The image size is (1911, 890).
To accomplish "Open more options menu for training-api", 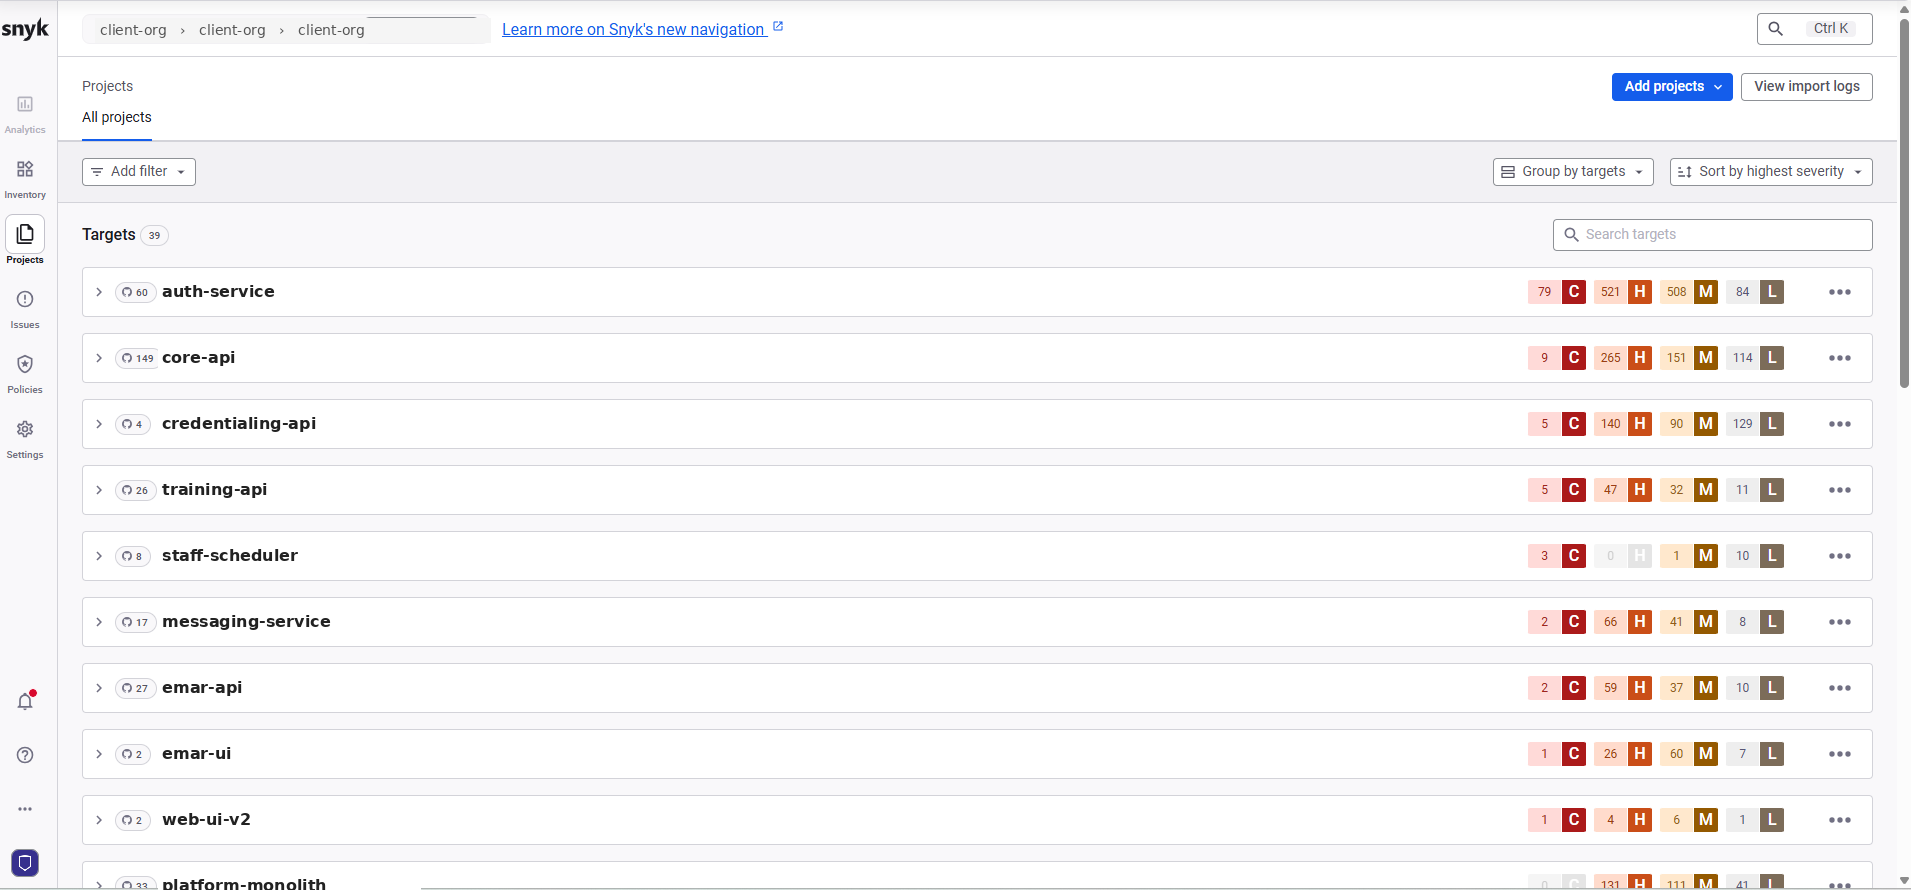I will pyautogui.click(x=1840, y=490).
